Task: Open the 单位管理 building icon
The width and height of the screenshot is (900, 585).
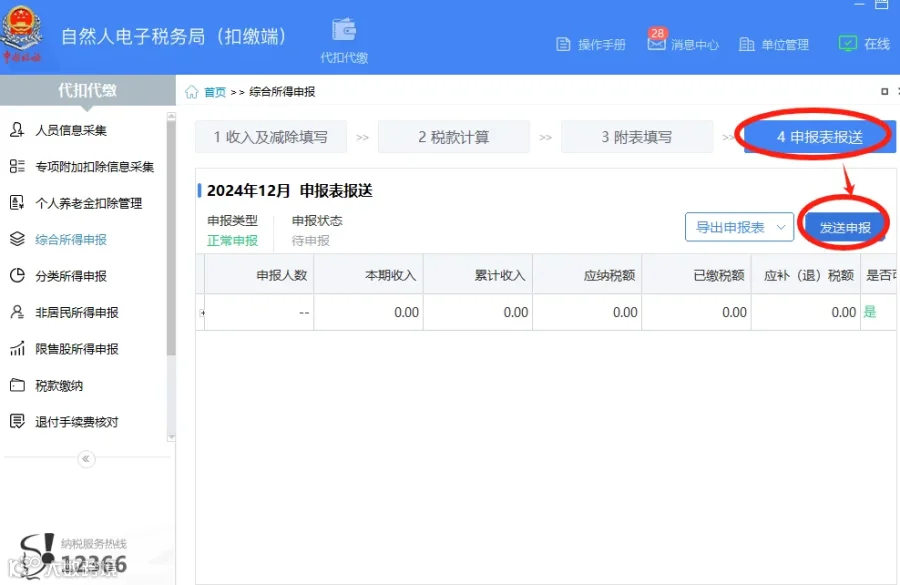Action: [746, 44]
